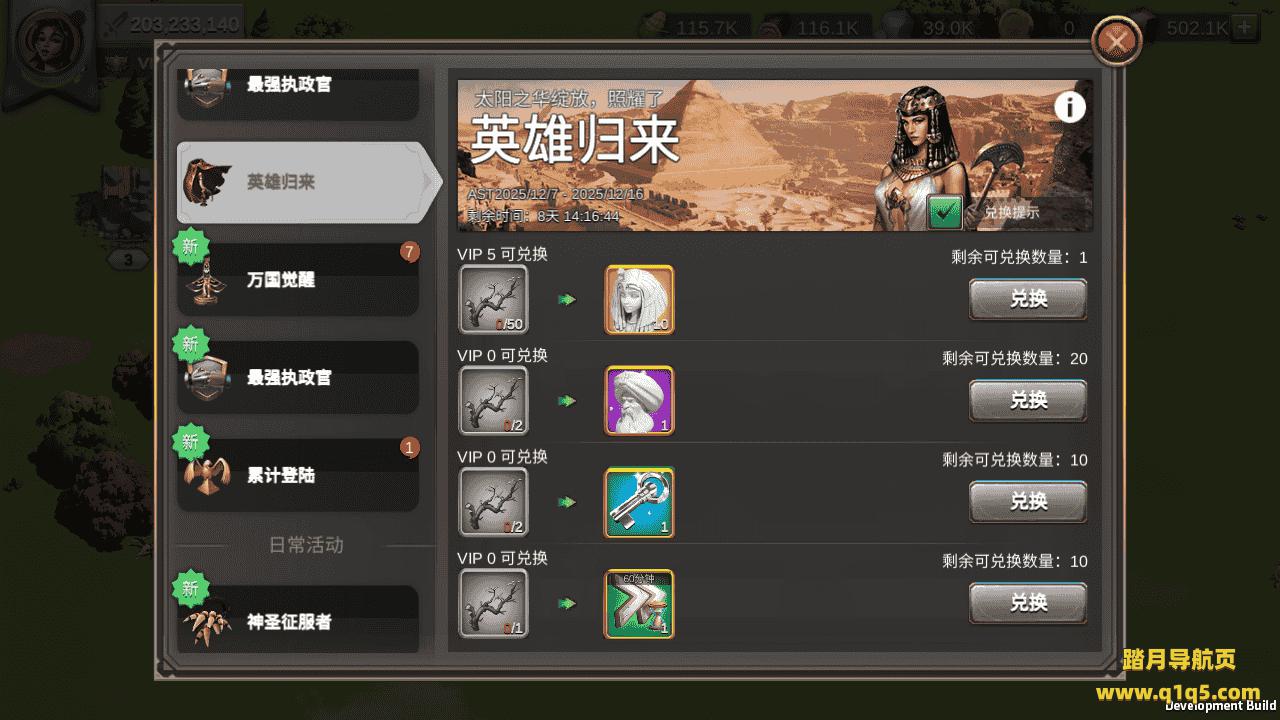Close the event panel with X button
Screen dimensions: 1280x720
[x=1116, y=41]
